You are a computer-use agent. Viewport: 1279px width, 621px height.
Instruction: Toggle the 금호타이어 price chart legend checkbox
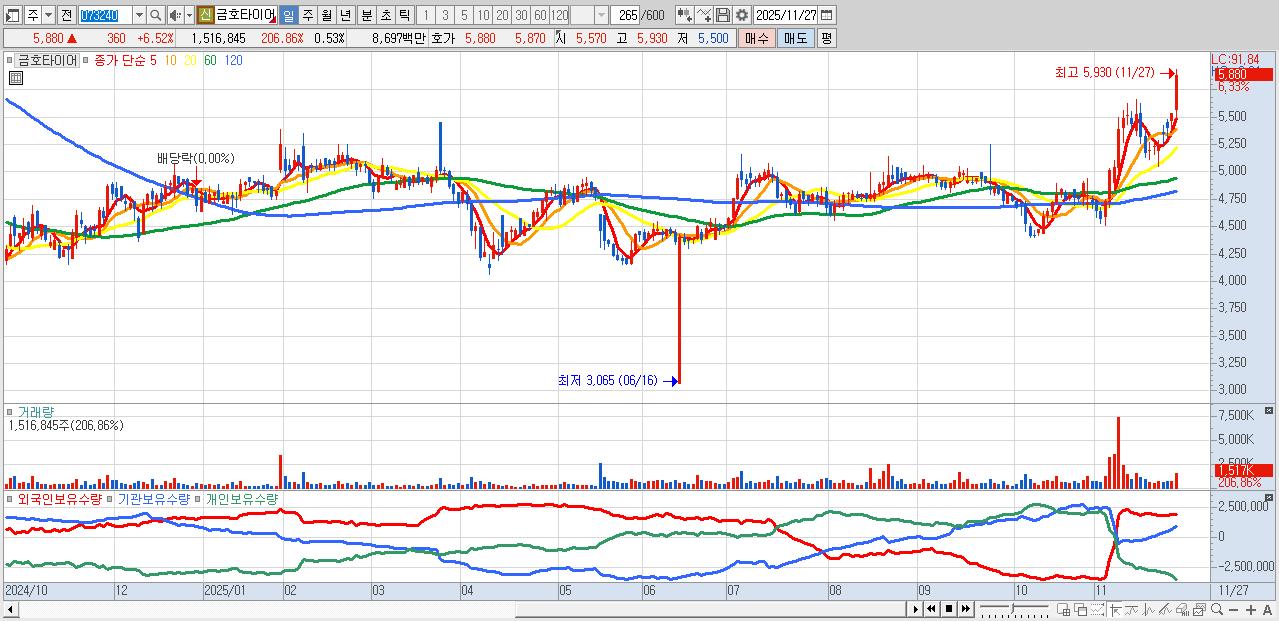coord(11,60)
